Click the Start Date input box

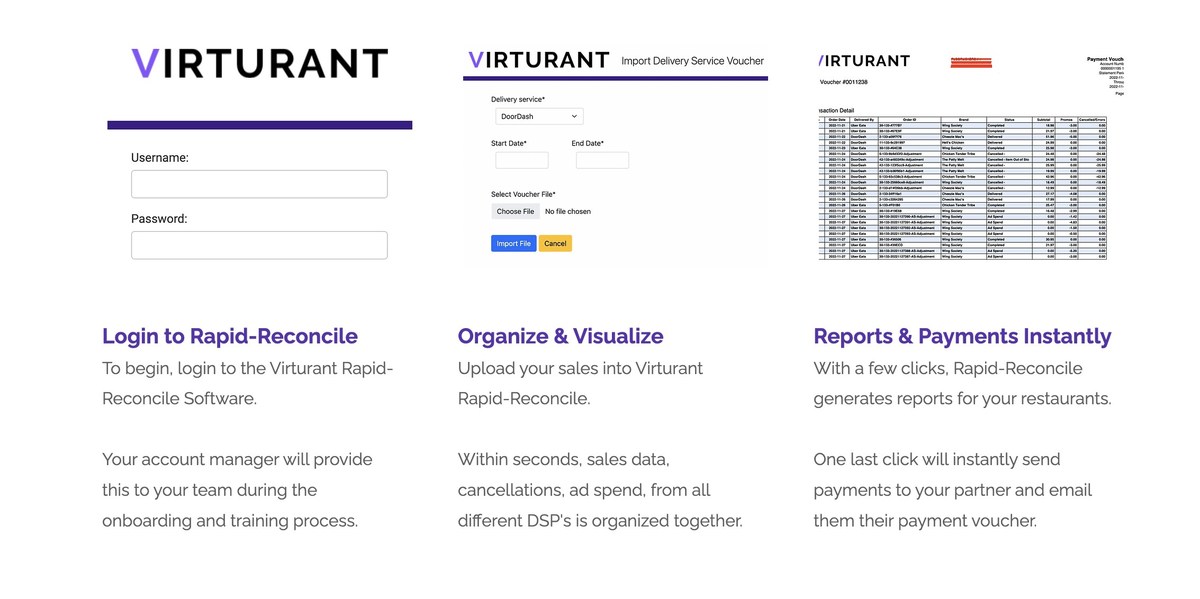coord(522,160)
